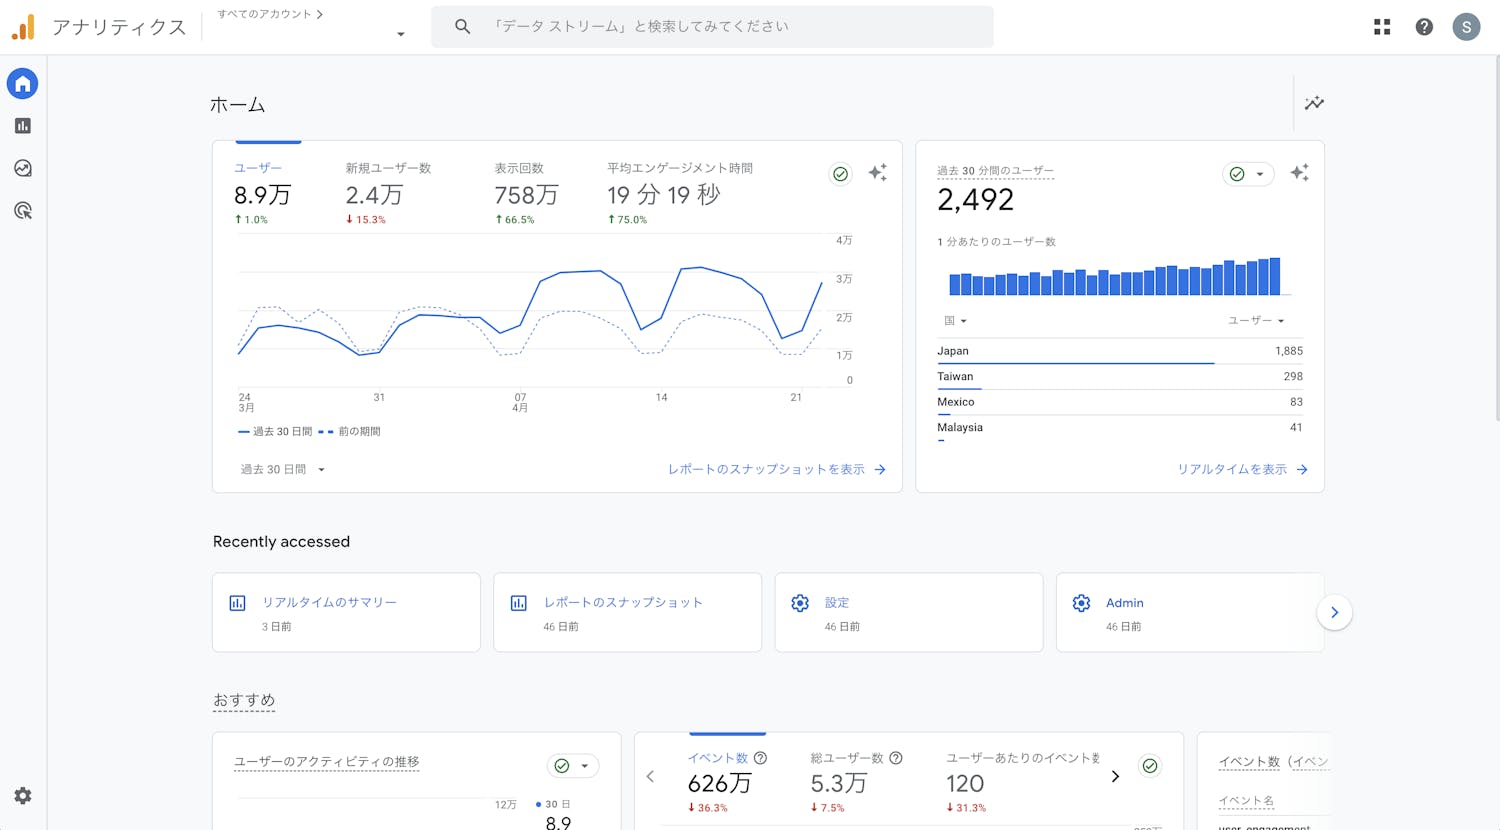Expand the 過去 30 日間 date range dropdown
The height and width of the screenshot is (830, 1500).
(283, 469)
